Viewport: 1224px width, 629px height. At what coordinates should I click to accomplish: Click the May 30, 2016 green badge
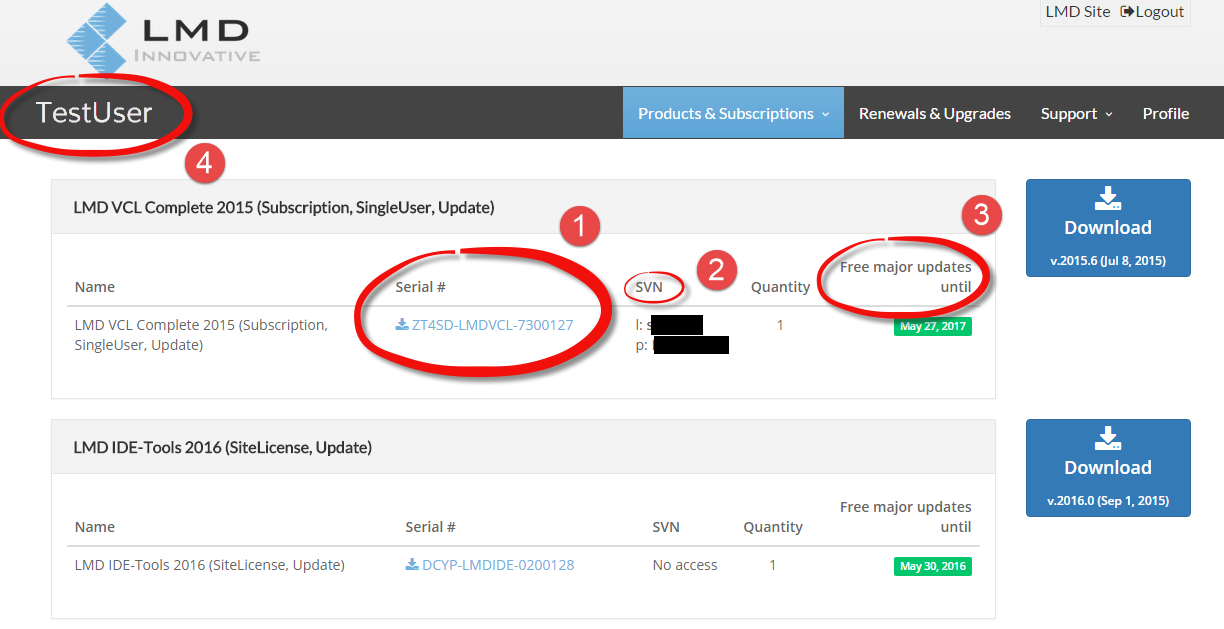(x=932, y=566)
